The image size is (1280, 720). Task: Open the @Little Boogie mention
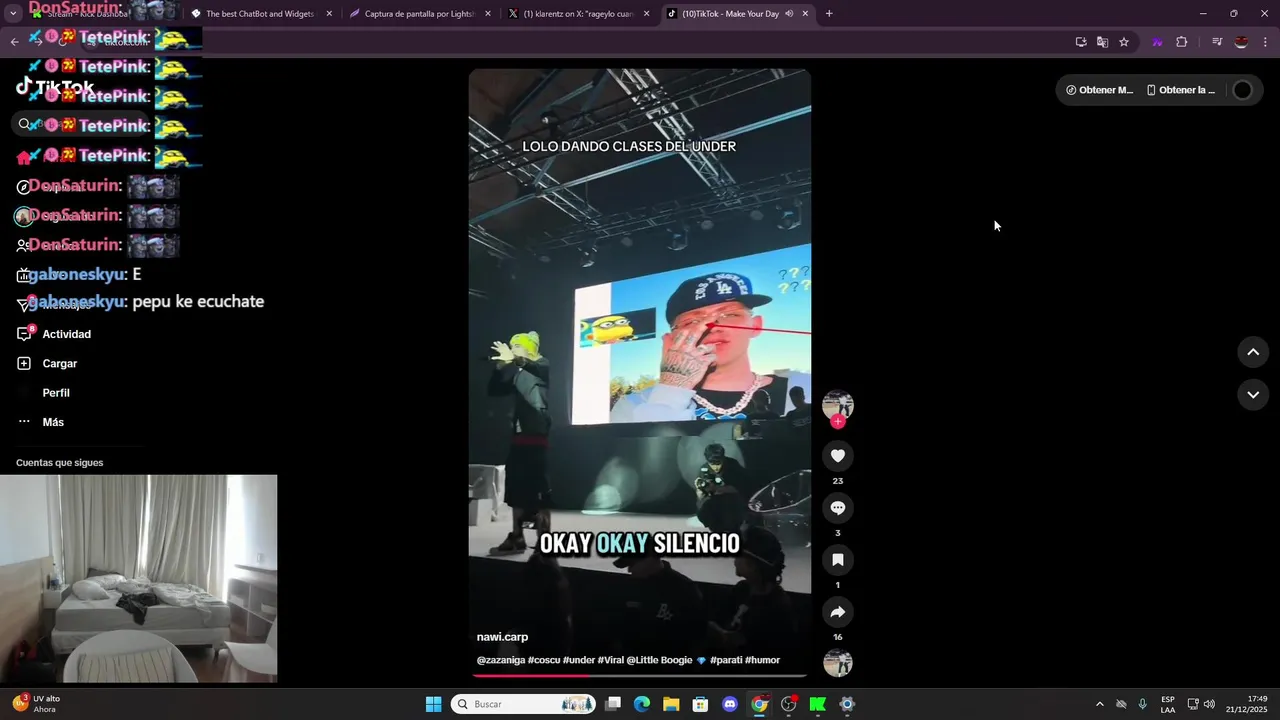tap(660, 660)
